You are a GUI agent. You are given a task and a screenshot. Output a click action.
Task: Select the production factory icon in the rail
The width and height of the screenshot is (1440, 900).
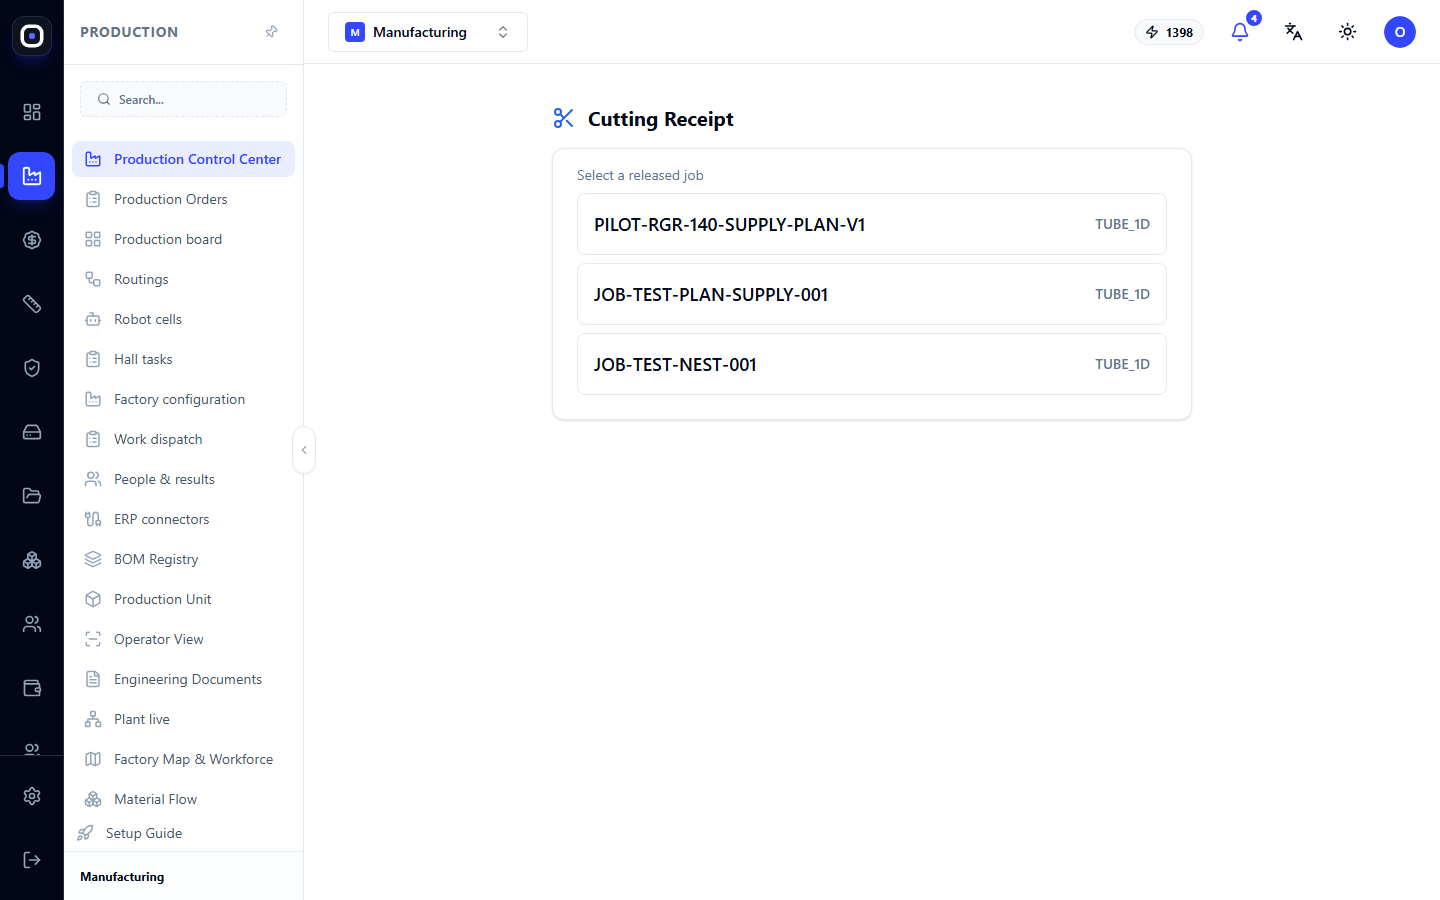pyautogui.click(x=32, y=176)
